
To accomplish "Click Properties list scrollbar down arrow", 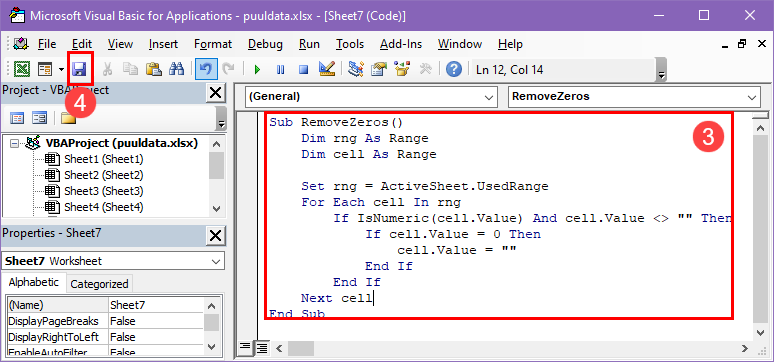I will 211,346.
